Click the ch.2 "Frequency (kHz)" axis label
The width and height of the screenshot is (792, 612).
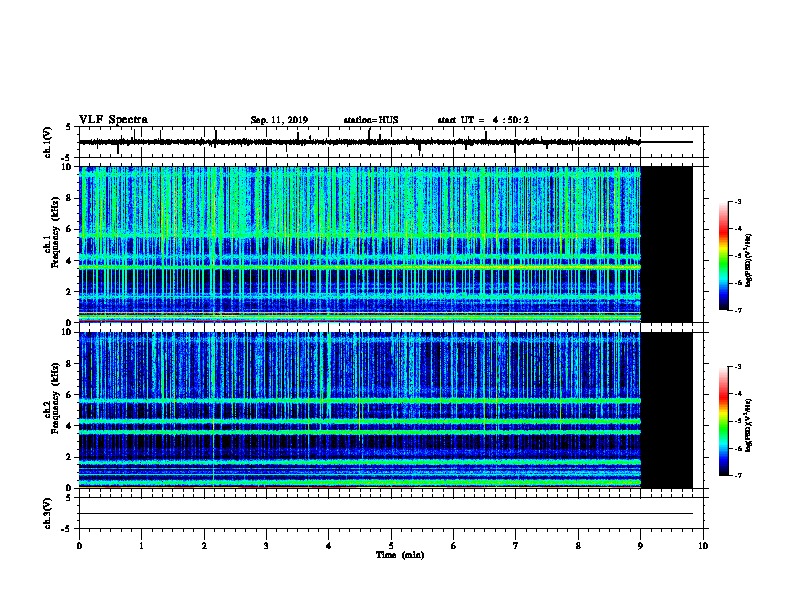(55, 398)
